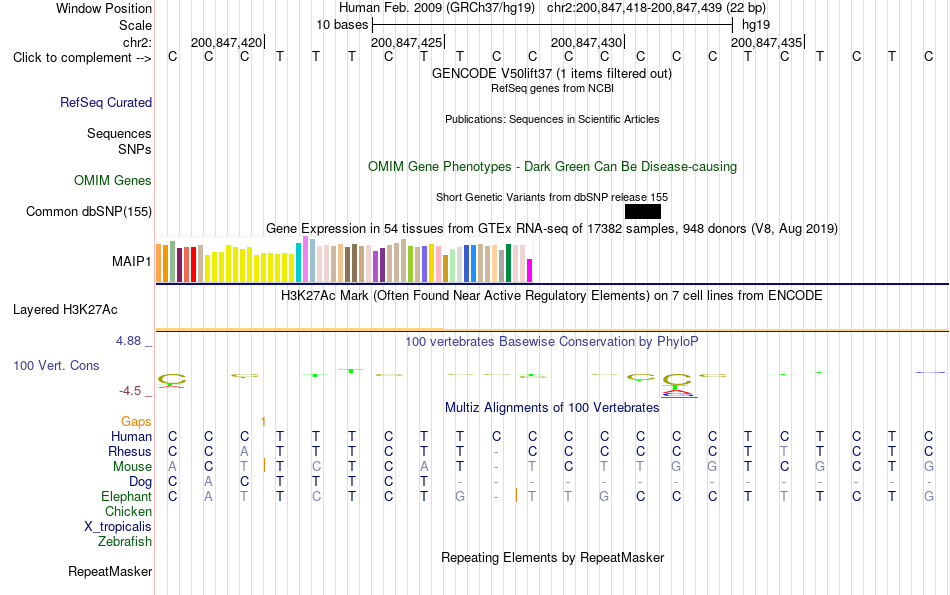Click 'Repeating Elements by RepeatMasker' title
950x595 pixels.
tap(553, 557)
